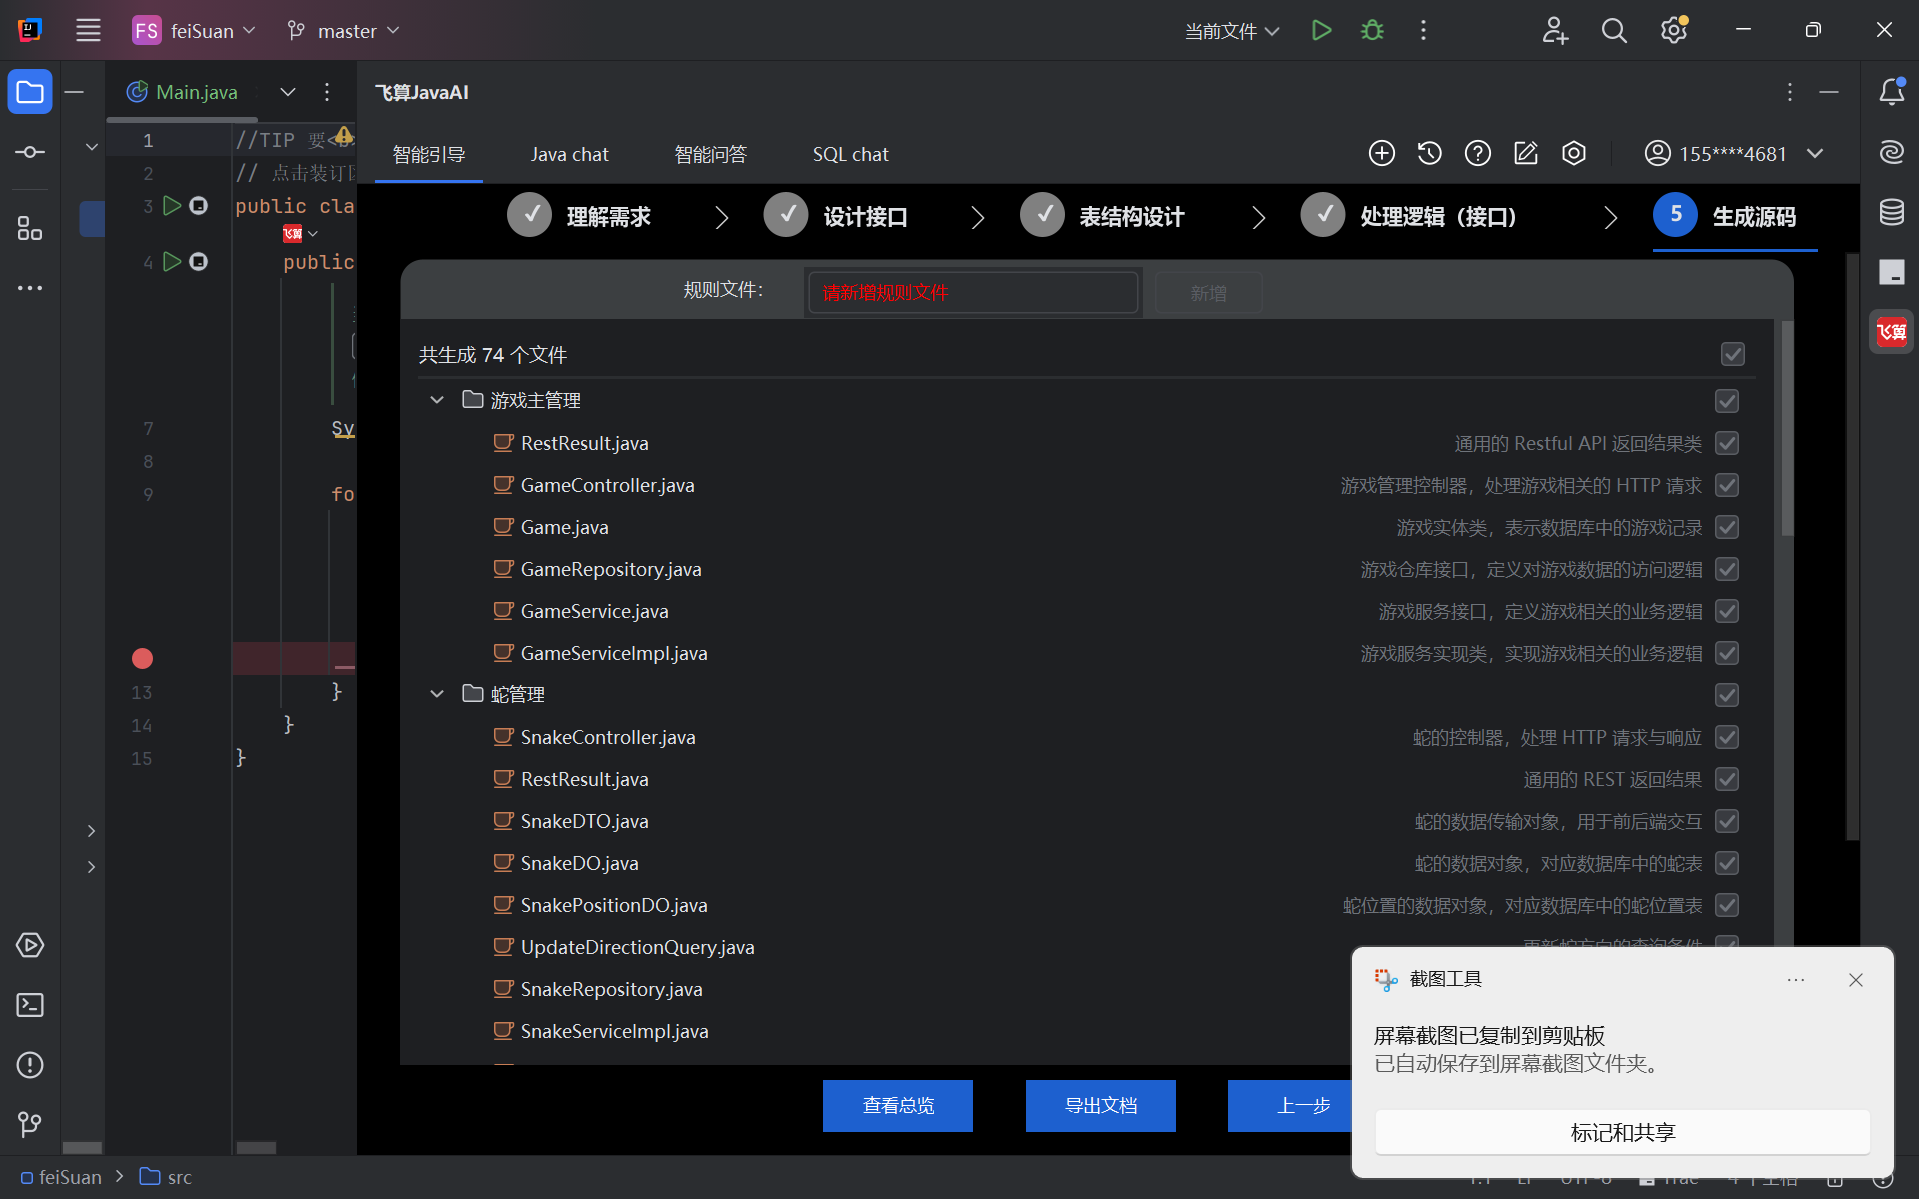
Task: Toggle the breakpoint red dot in gutter
Action: coord(142,658)
